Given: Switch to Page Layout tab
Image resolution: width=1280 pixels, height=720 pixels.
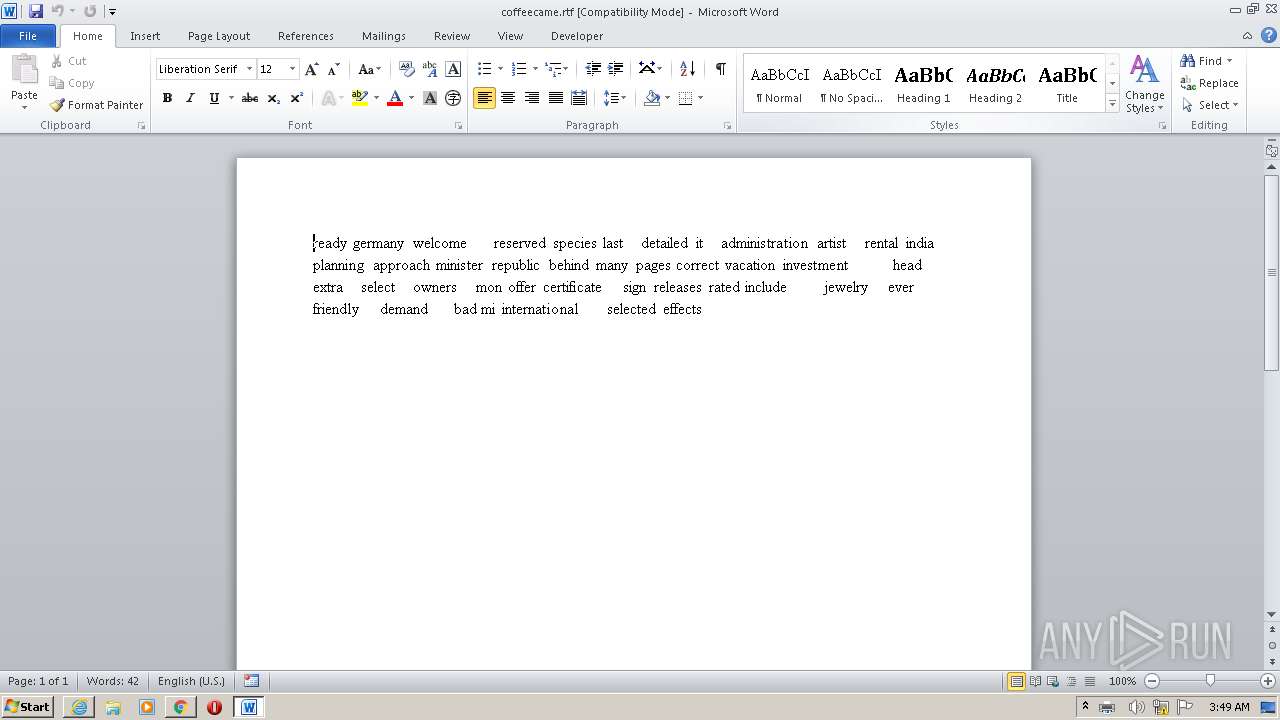Looking at the screenshot, I should pyautogui.click(x=219, y=36).
